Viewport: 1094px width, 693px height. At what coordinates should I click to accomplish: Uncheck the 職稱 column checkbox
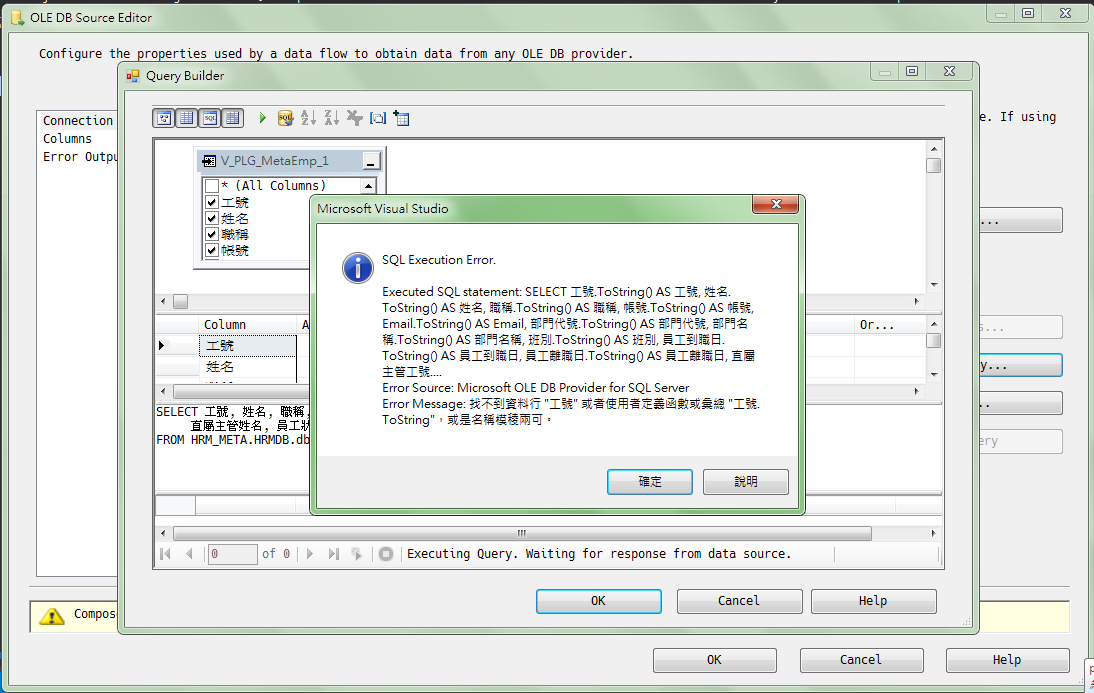[211, 234]
